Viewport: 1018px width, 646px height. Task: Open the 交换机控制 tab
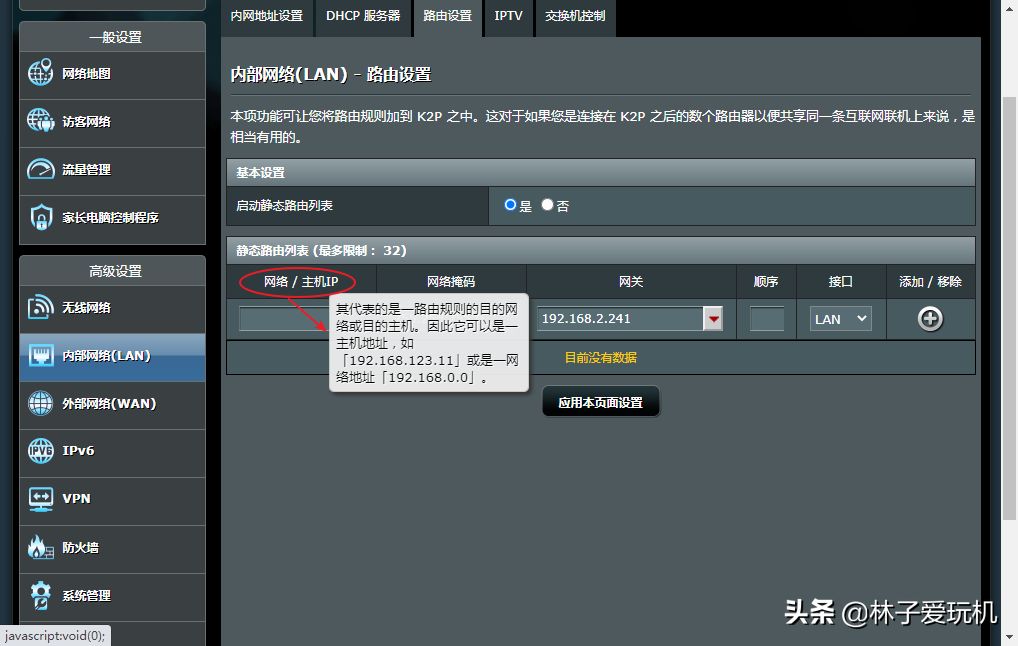(x=575, y=16)
